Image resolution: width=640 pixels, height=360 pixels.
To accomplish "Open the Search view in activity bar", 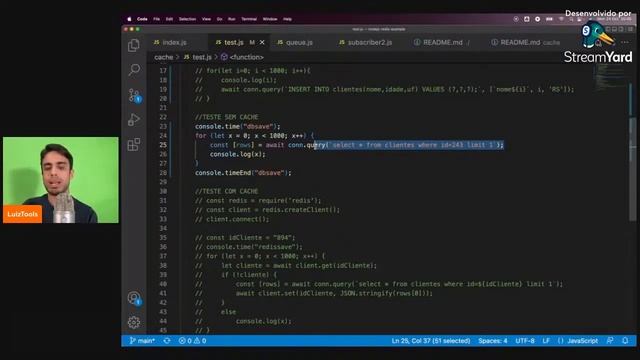I will [133, 70].
